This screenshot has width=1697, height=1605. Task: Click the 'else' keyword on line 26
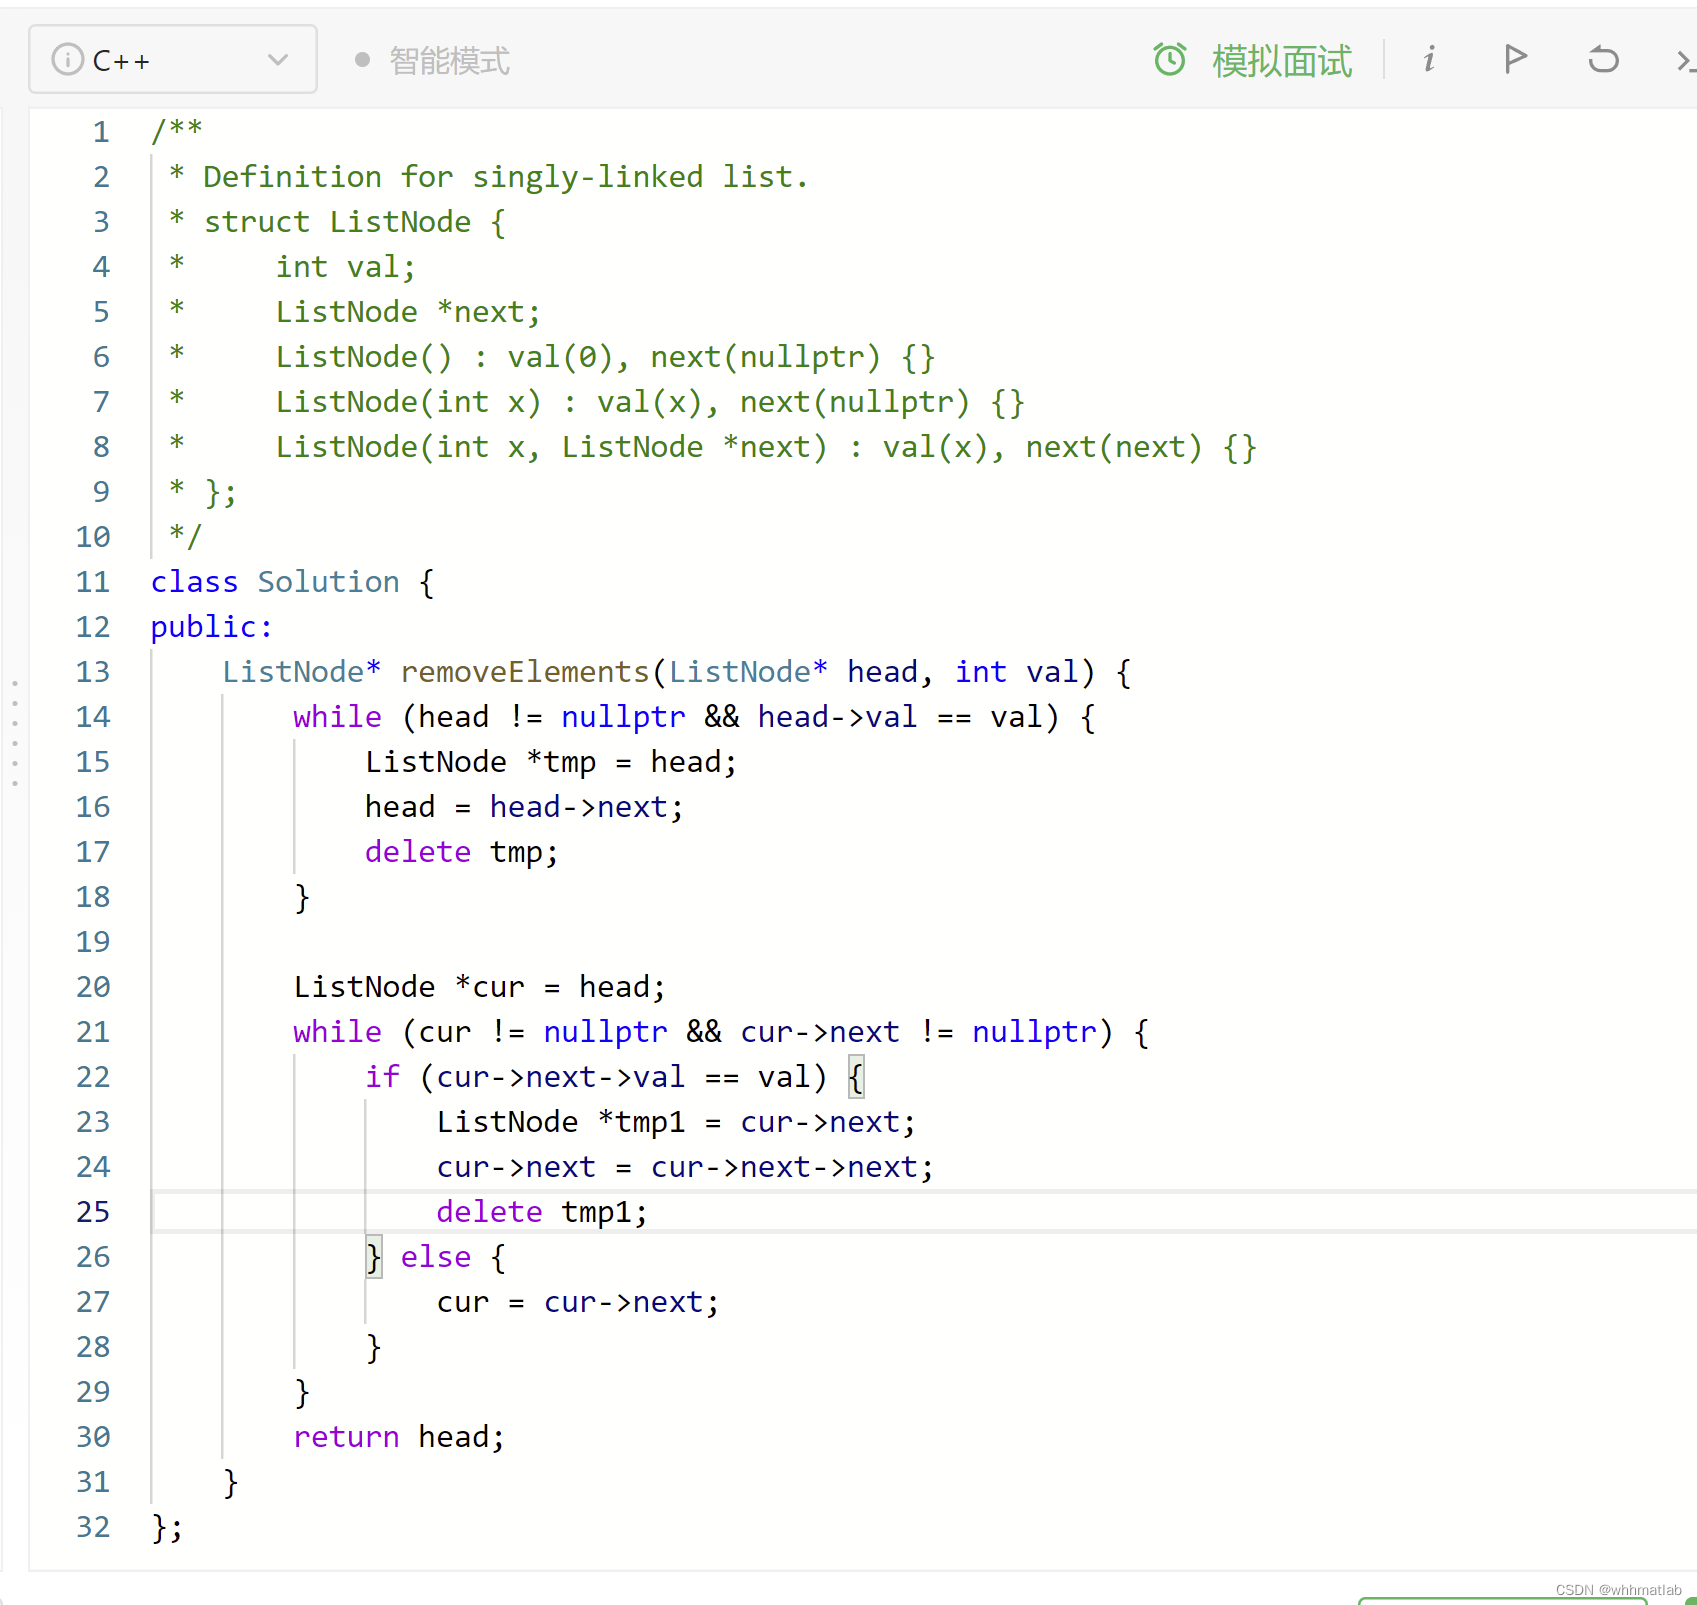pyautogui.click(x=435, y=1257)
